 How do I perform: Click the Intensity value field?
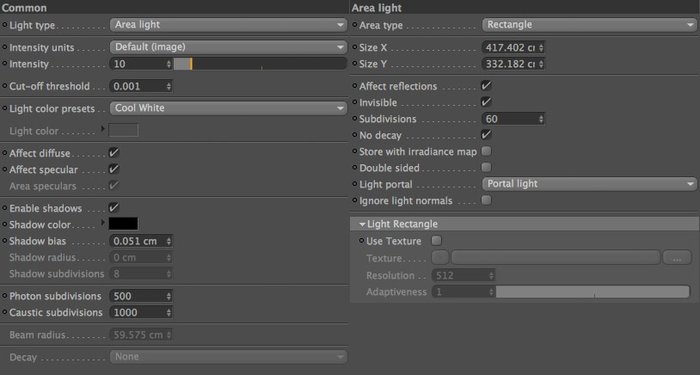[137, 64]
